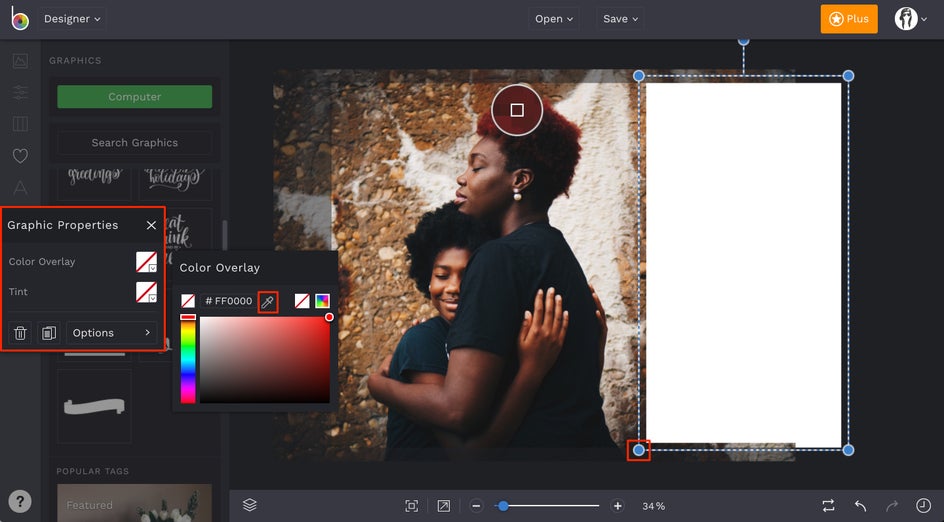
Task: Click the graphics panel scrollbar
Action: pyautogui.click(x=225, y=235)
